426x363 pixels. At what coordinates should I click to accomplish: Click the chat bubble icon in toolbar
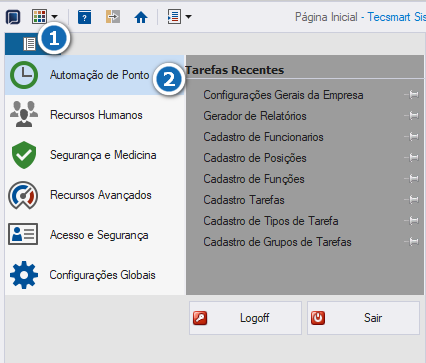[13, 17]
